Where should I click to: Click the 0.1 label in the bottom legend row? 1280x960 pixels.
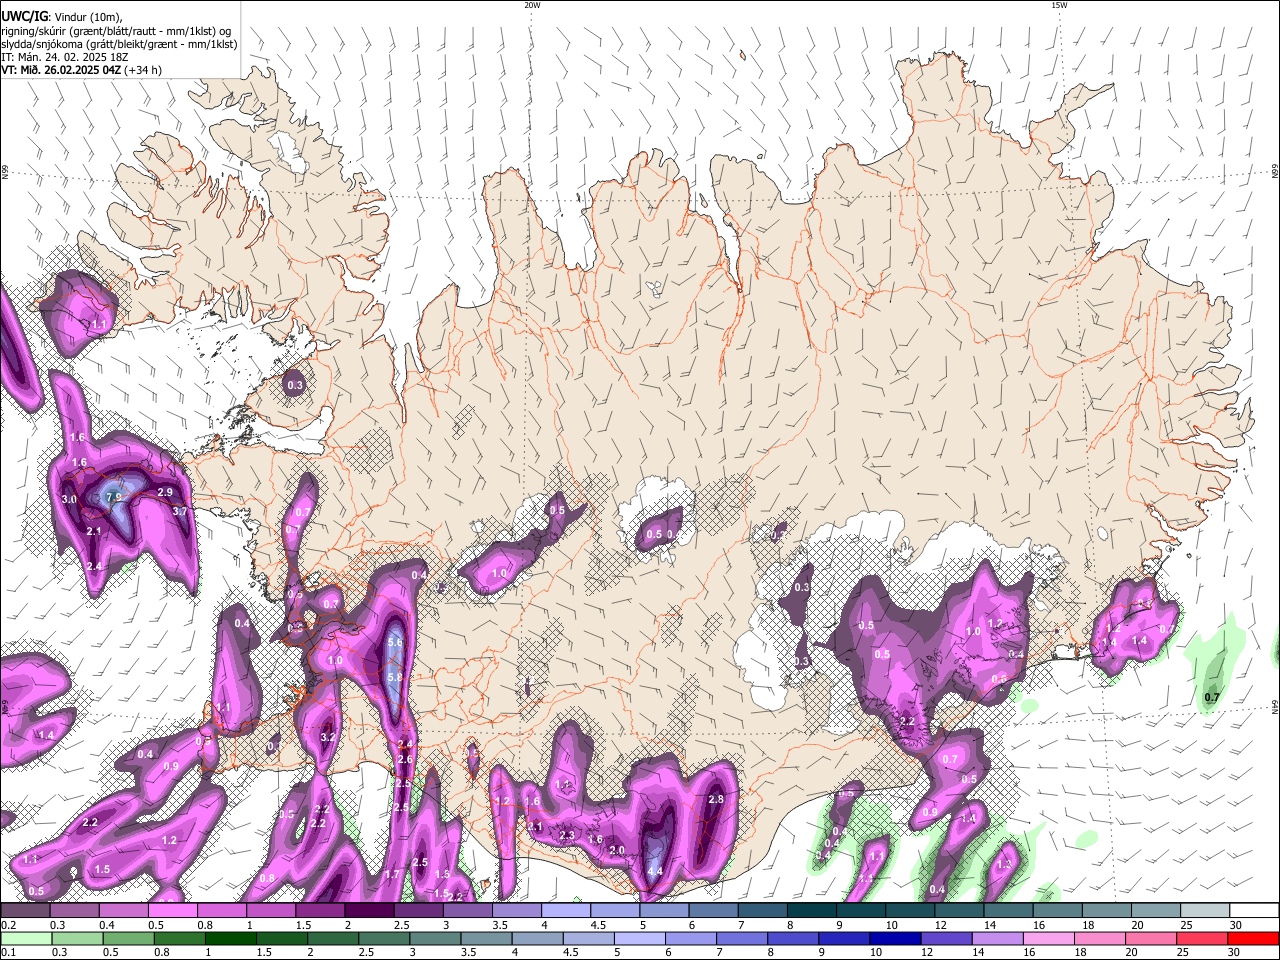[8, 953]
